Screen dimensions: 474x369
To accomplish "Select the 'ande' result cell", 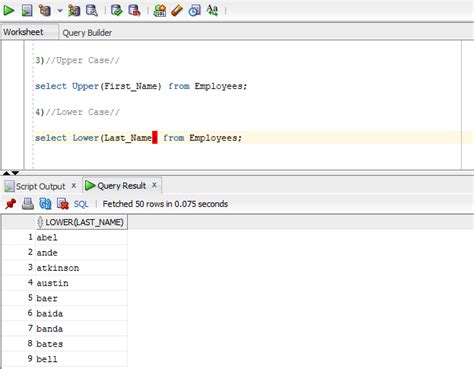I will pyautogui.click(x=81, y=253).
